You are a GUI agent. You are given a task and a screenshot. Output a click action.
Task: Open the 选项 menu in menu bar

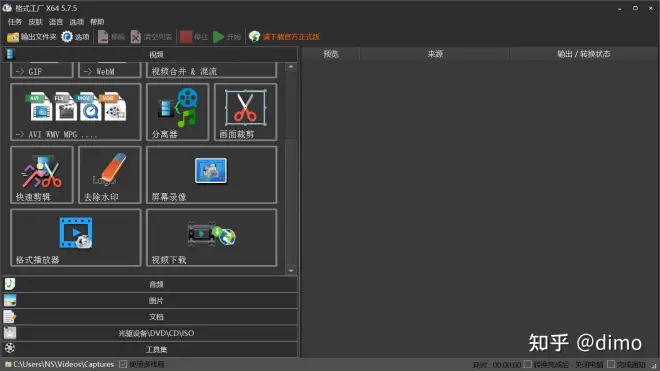click(x=76, y=21)
